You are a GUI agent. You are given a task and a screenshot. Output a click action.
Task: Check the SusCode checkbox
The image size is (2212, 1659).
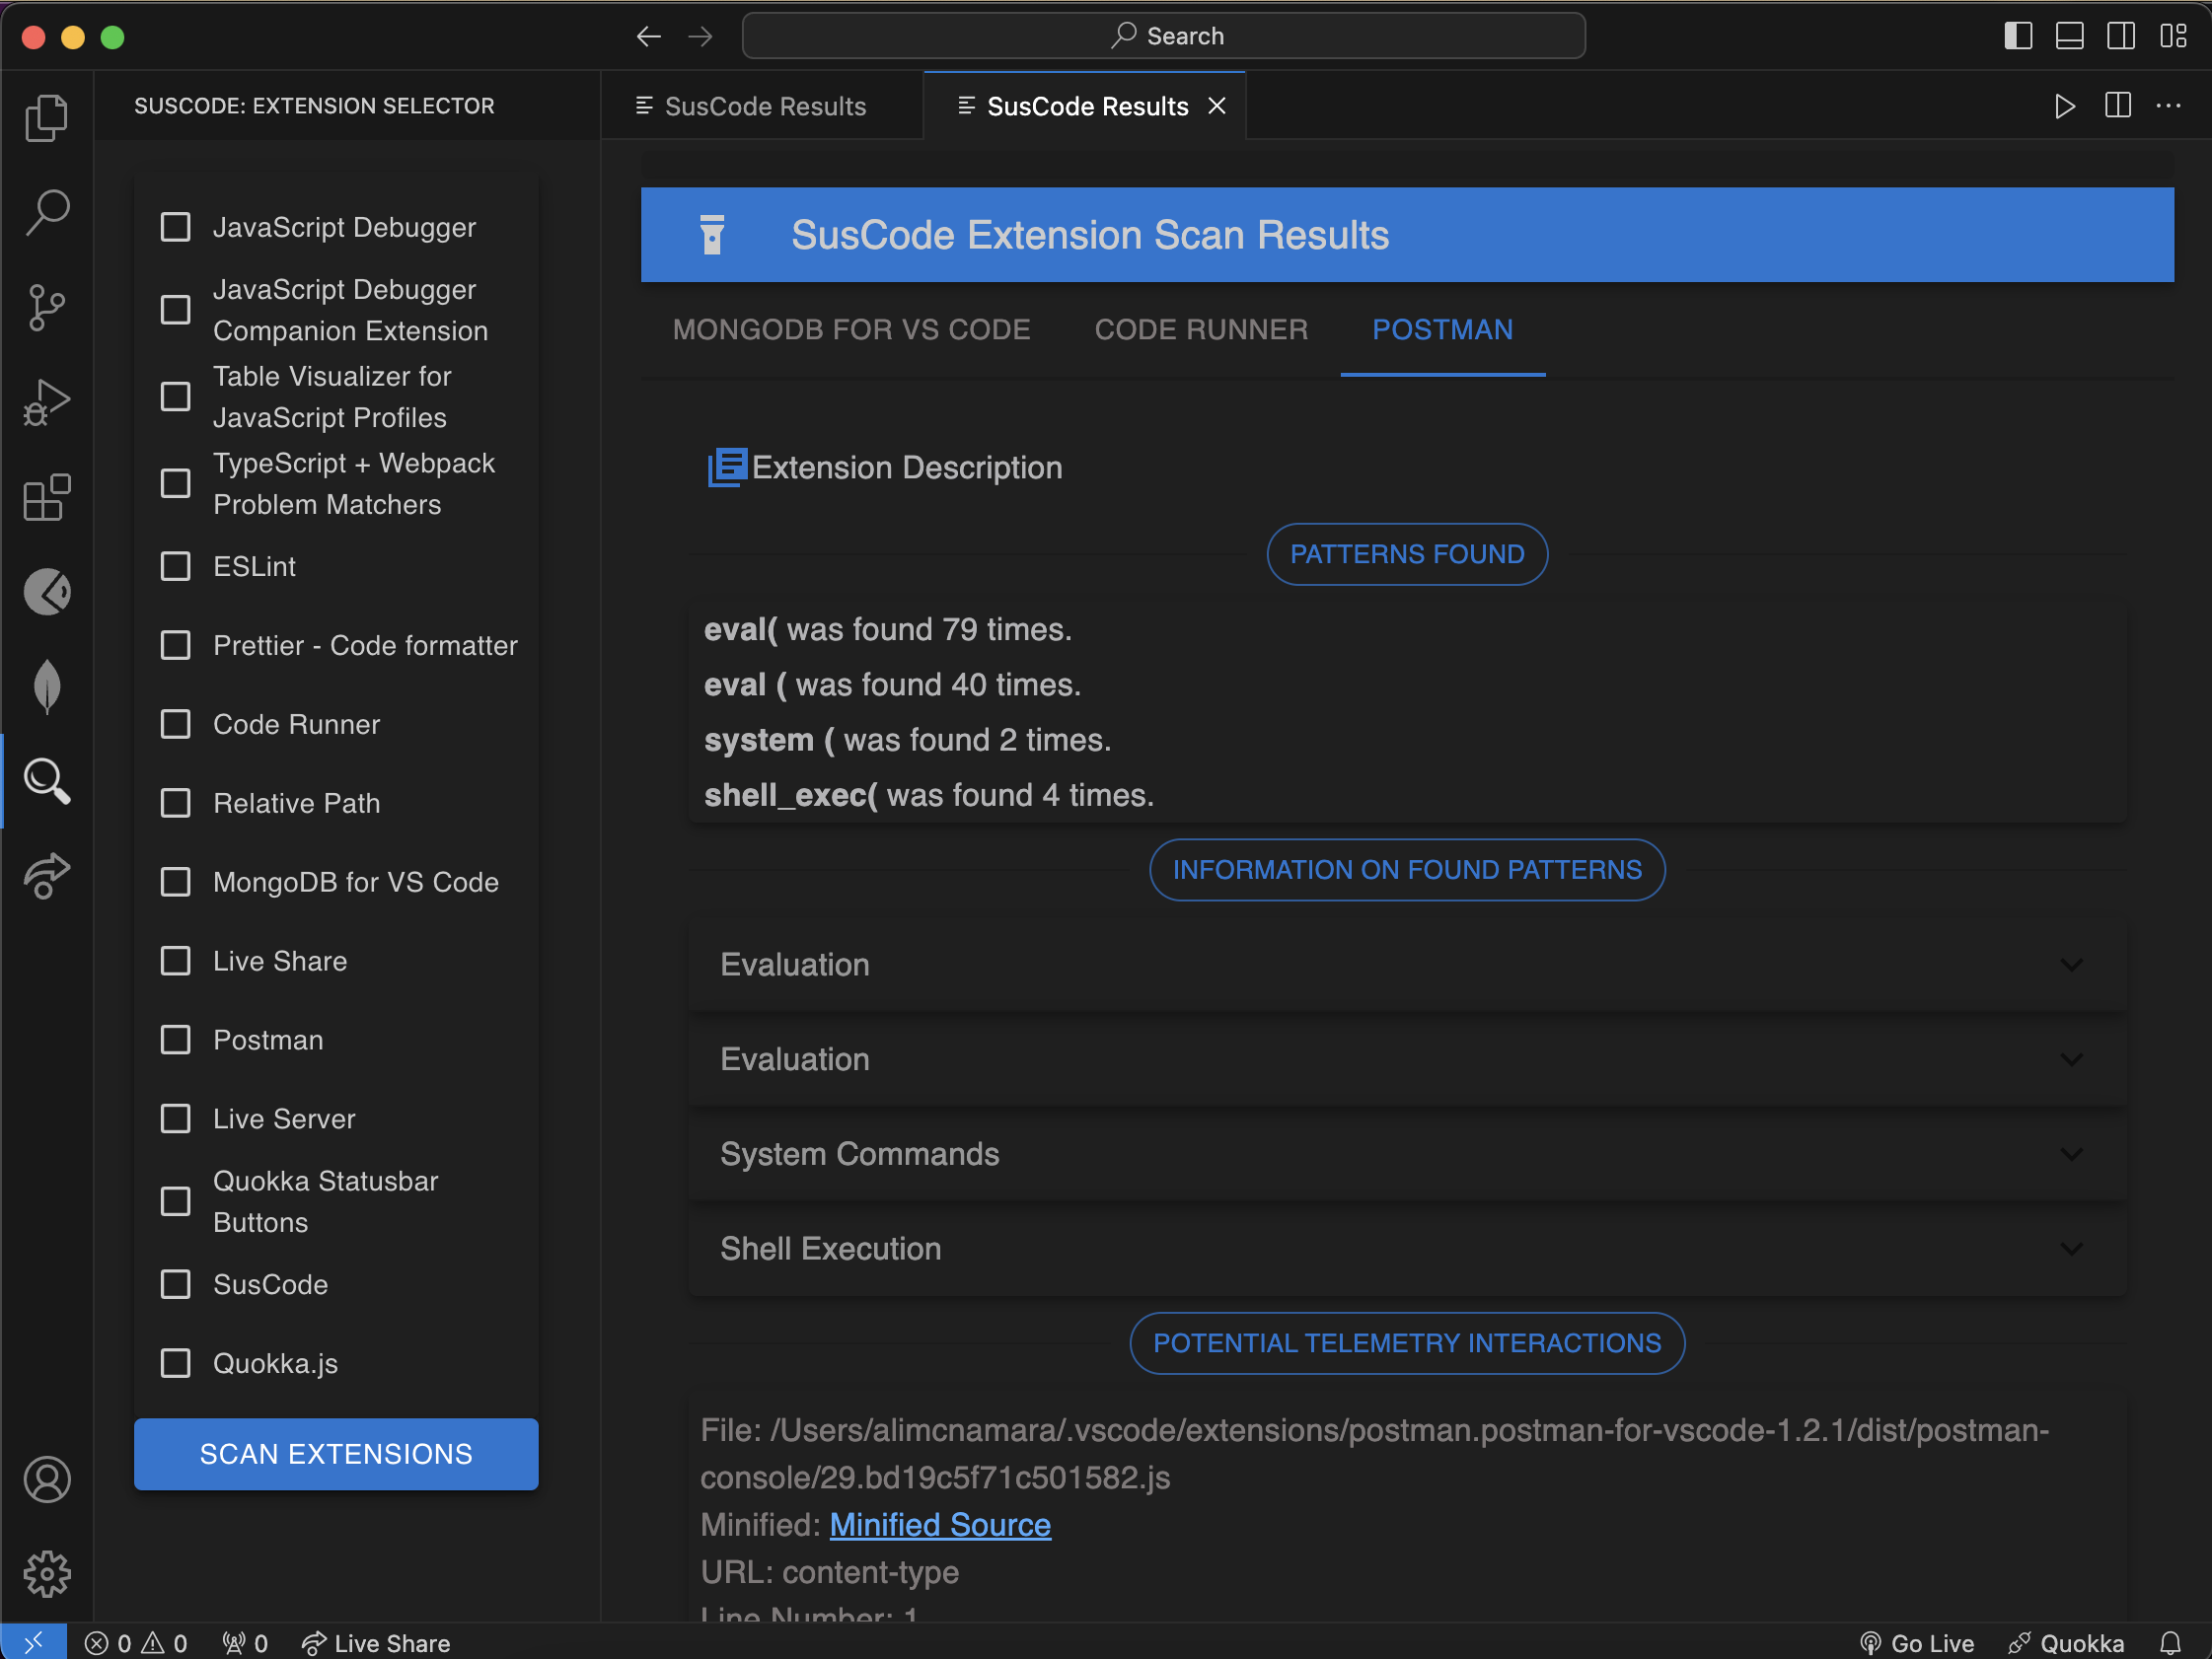pyautogui.click(x=176, y=1284)
